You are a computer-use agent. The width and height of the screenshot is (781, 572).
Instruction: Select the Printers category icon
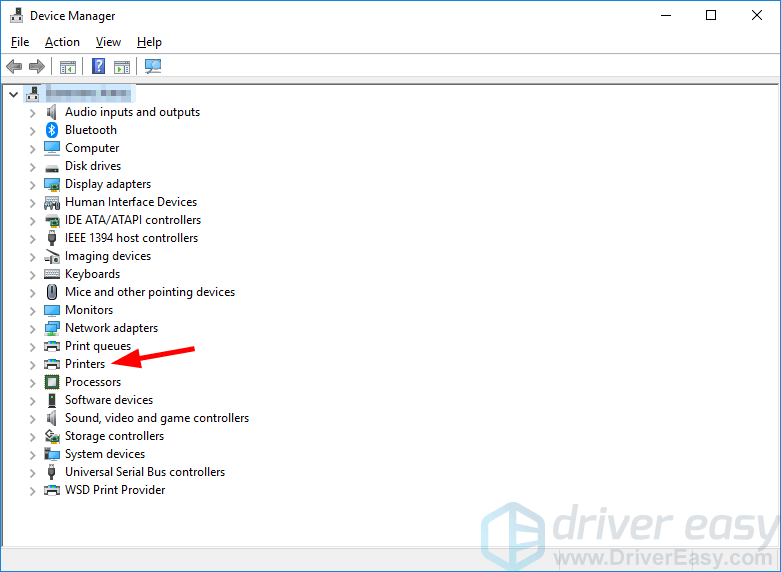[x=52, y=364]
